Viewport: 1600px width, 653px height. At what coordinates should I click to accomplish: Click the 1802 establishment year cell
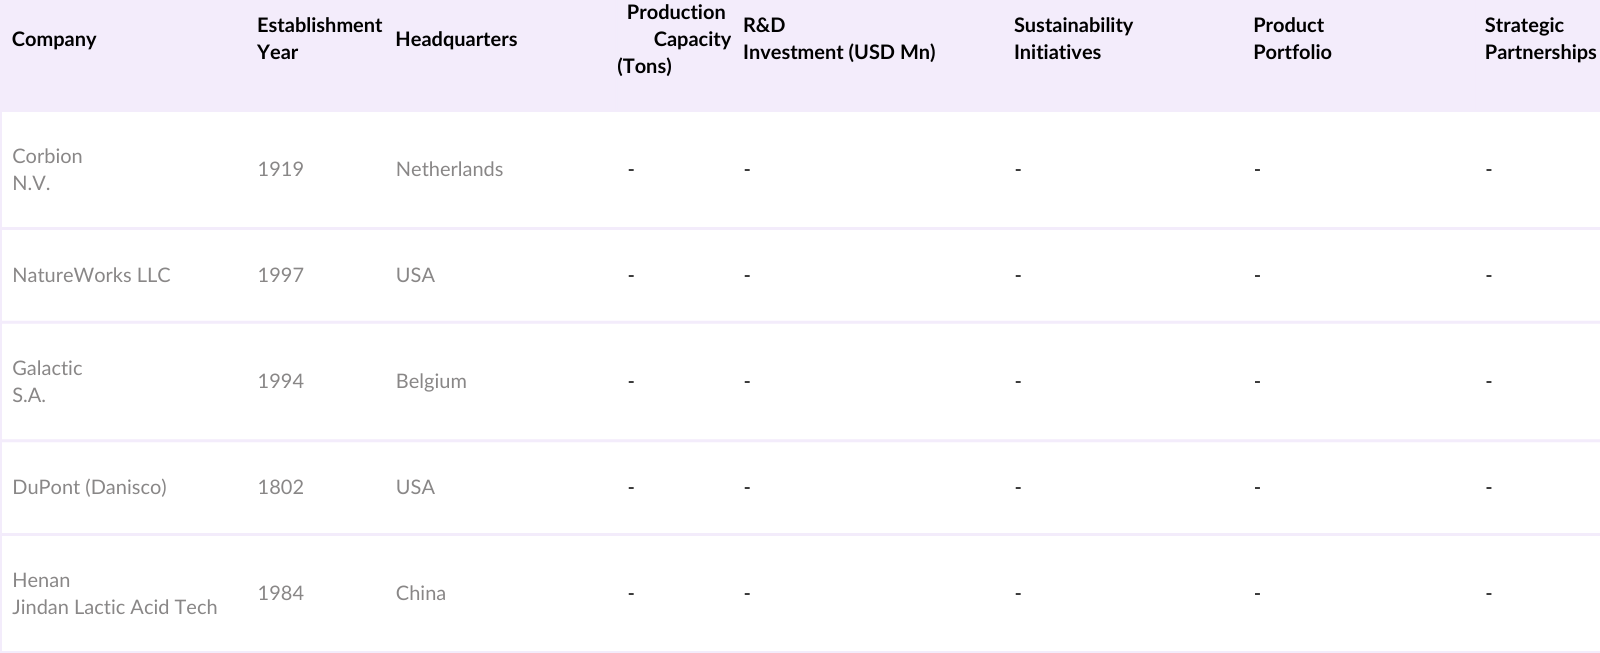click(280, 487)
